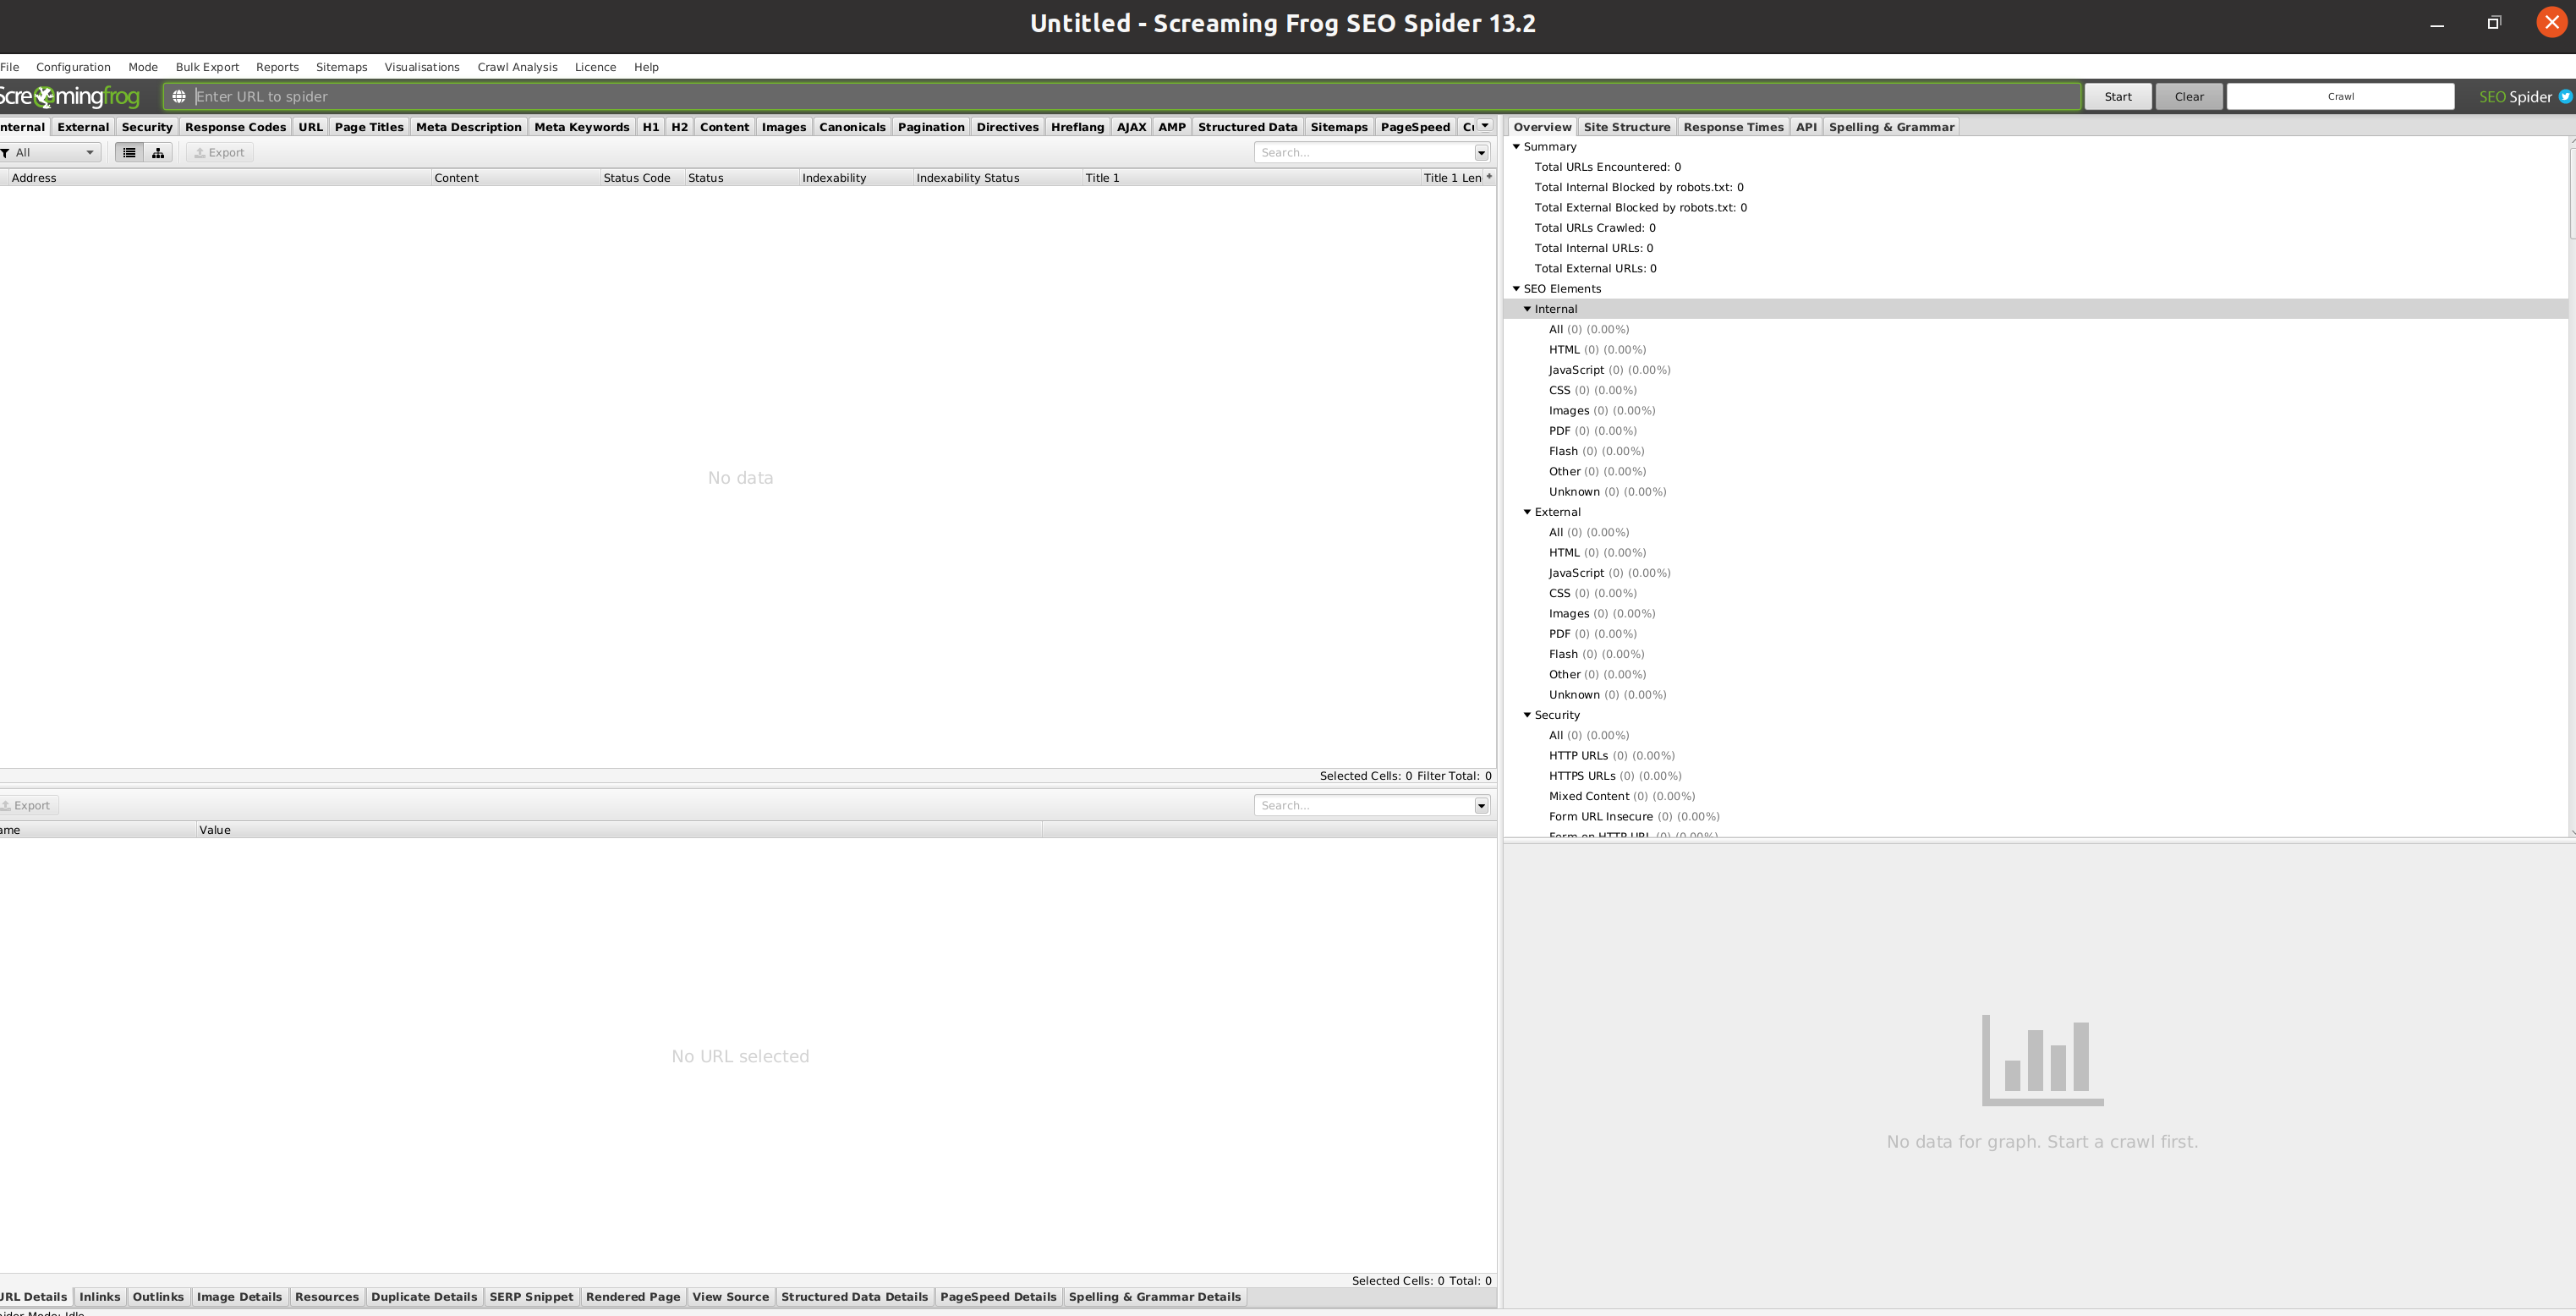Sort by Address column header
This screenshot has width=2576, height=1316.
point(218,178)
